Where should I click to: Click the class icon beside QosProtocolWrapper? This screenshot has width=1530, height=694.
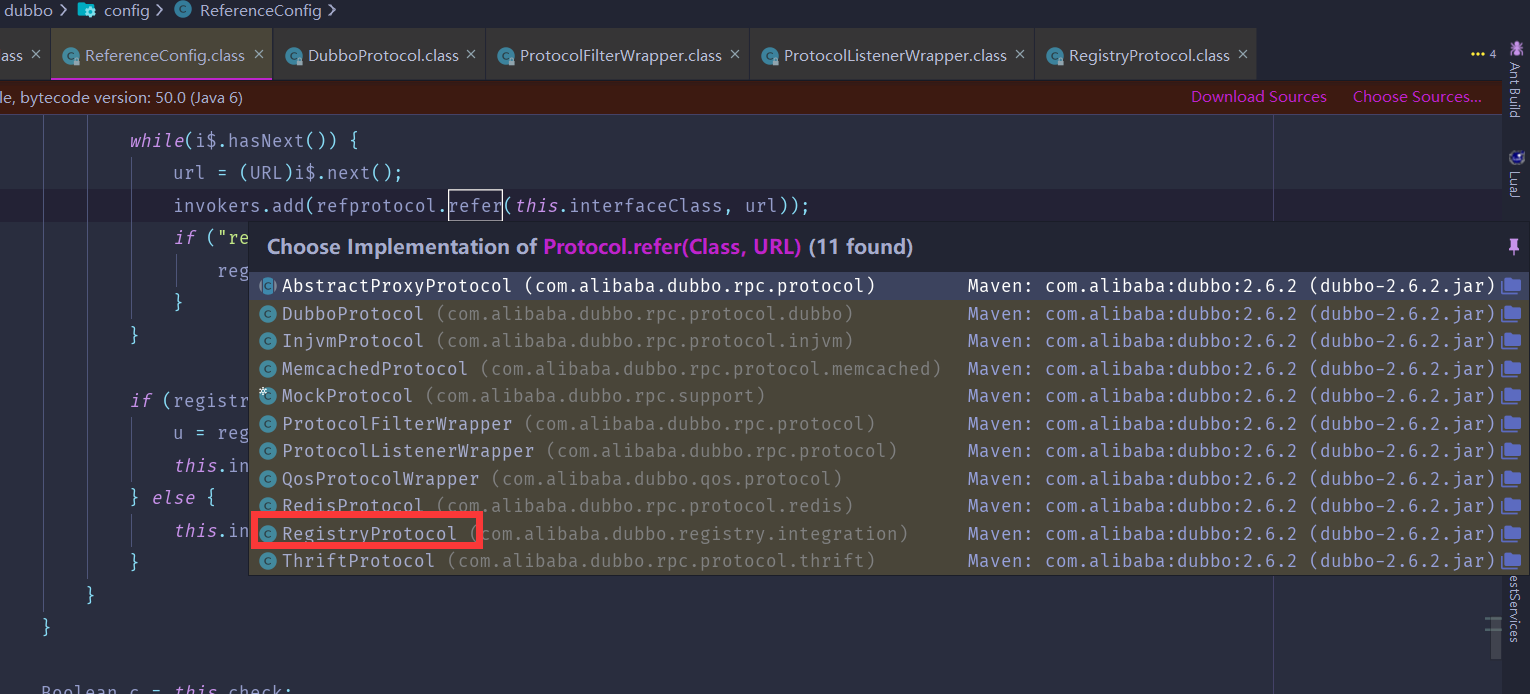coord(268,479)
